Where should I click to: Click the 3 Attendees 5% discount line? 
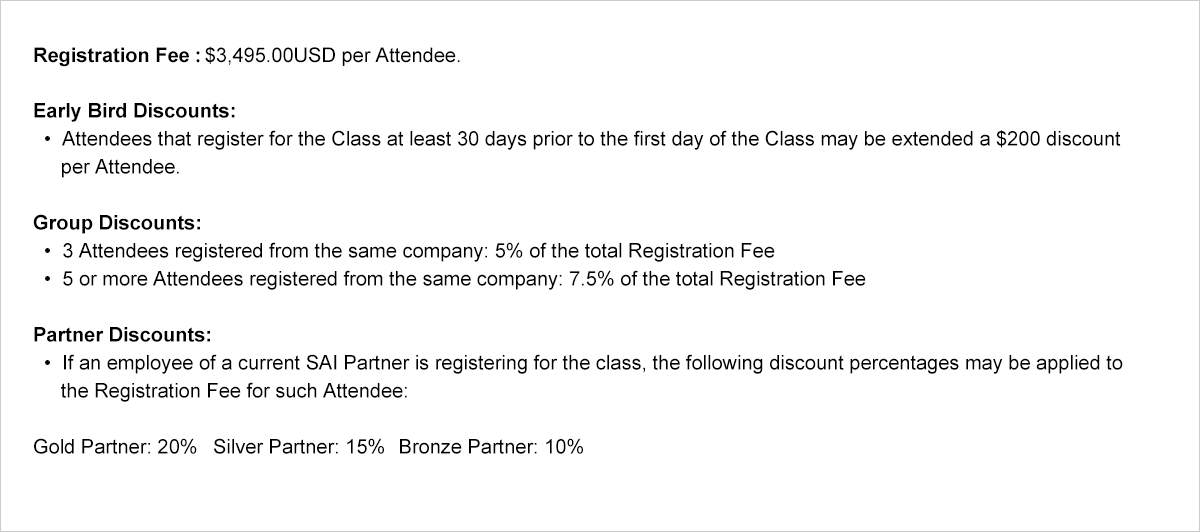(x=418, y=251)
